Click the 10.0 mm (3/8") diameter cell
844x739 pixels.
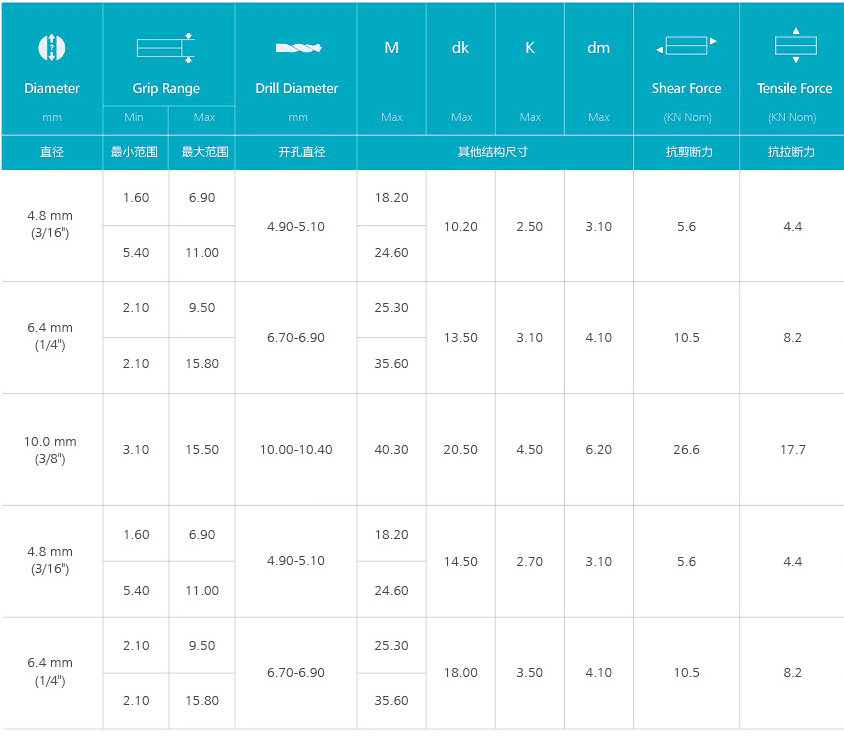pos(50,449)
